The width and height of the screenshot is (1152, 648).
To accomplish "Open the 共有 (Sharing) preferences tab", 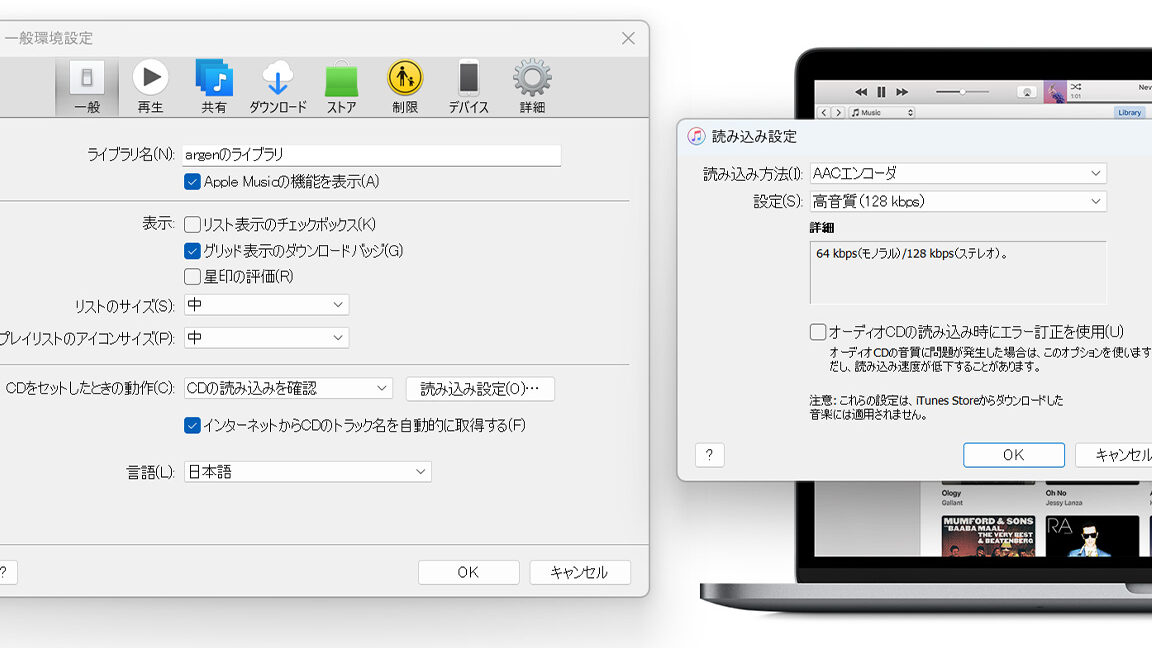I will point(214,87).
